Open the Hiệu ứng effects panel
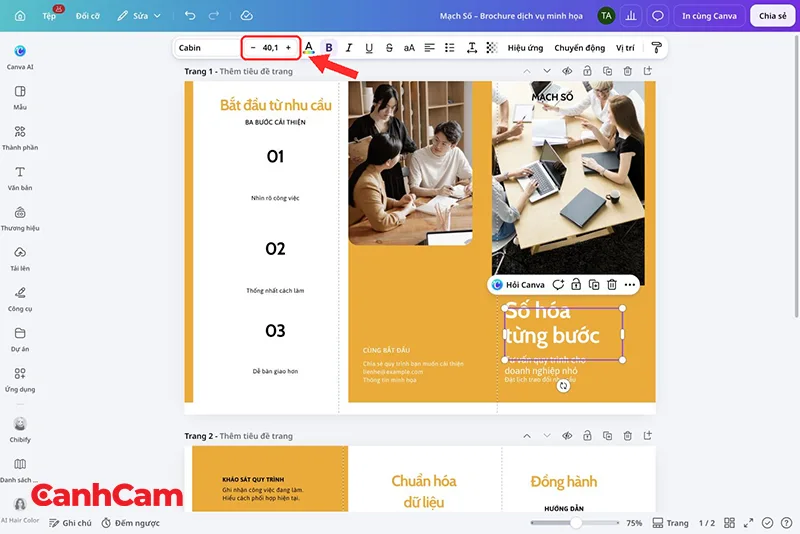The width and height of the screenshot is (800, 534). point(525,48)
